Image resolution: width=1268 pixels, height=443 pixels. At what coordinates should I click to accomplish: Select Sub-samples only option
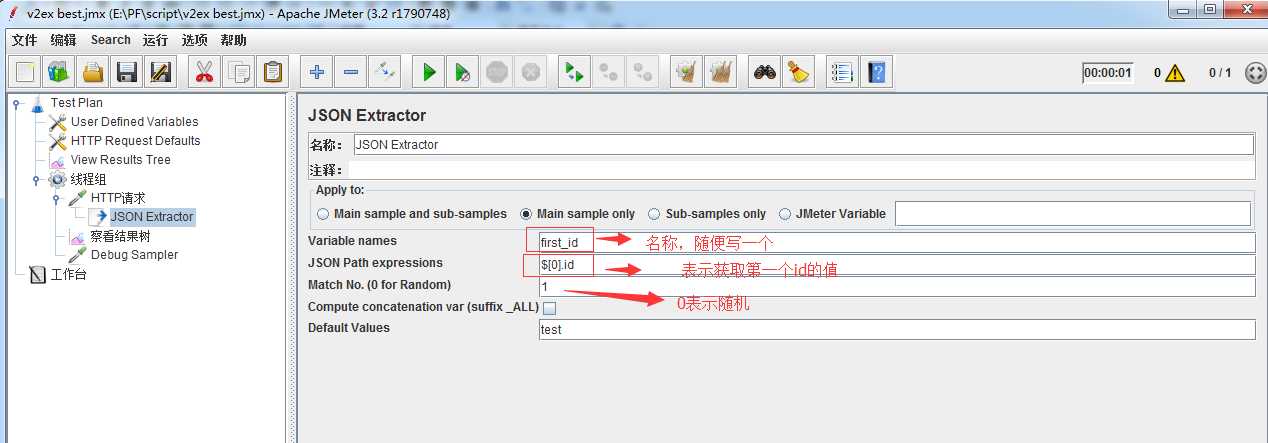pos(707,214)
